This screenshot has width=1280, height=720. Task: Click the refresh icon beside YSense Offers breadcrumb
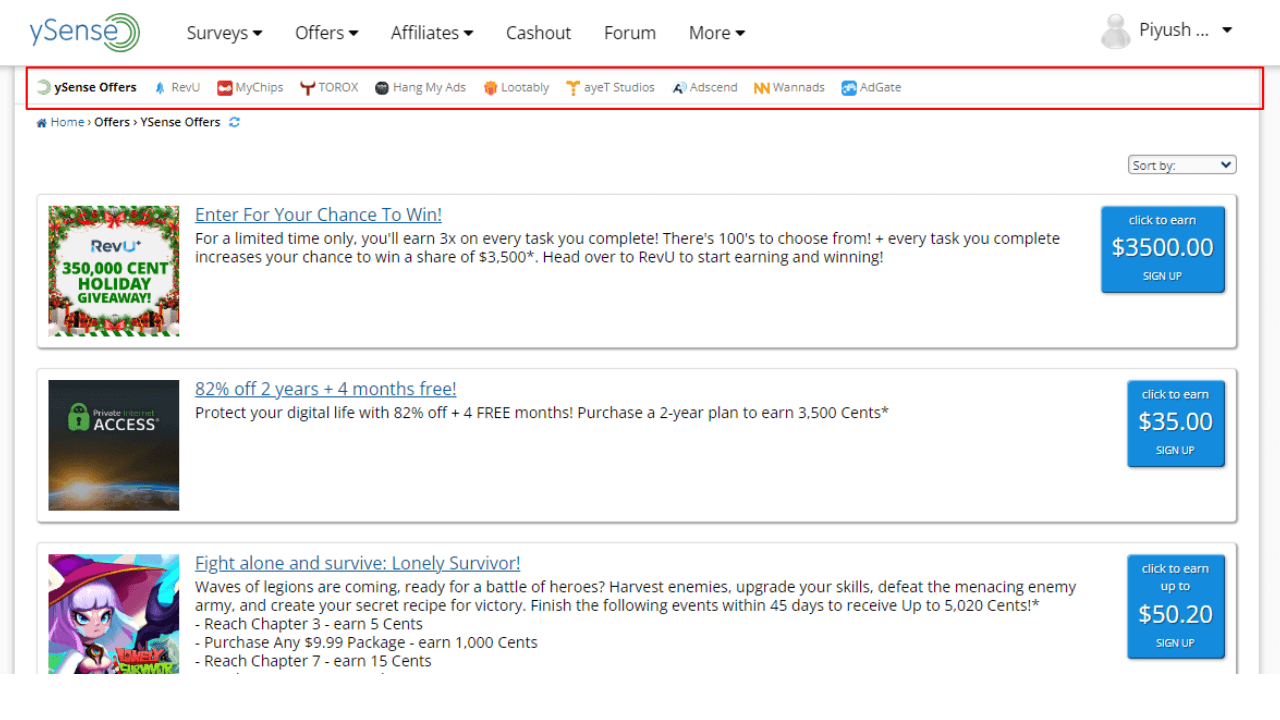point(234,122)
